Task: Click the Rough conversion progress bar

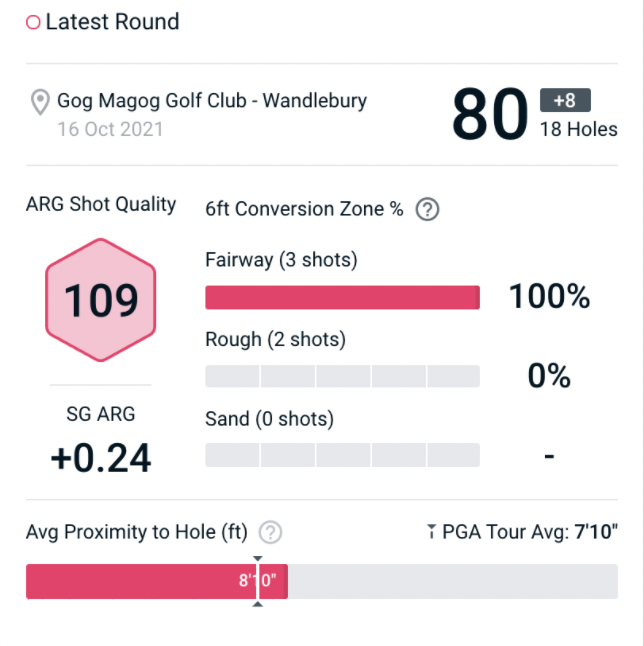Action: [342, 376]
